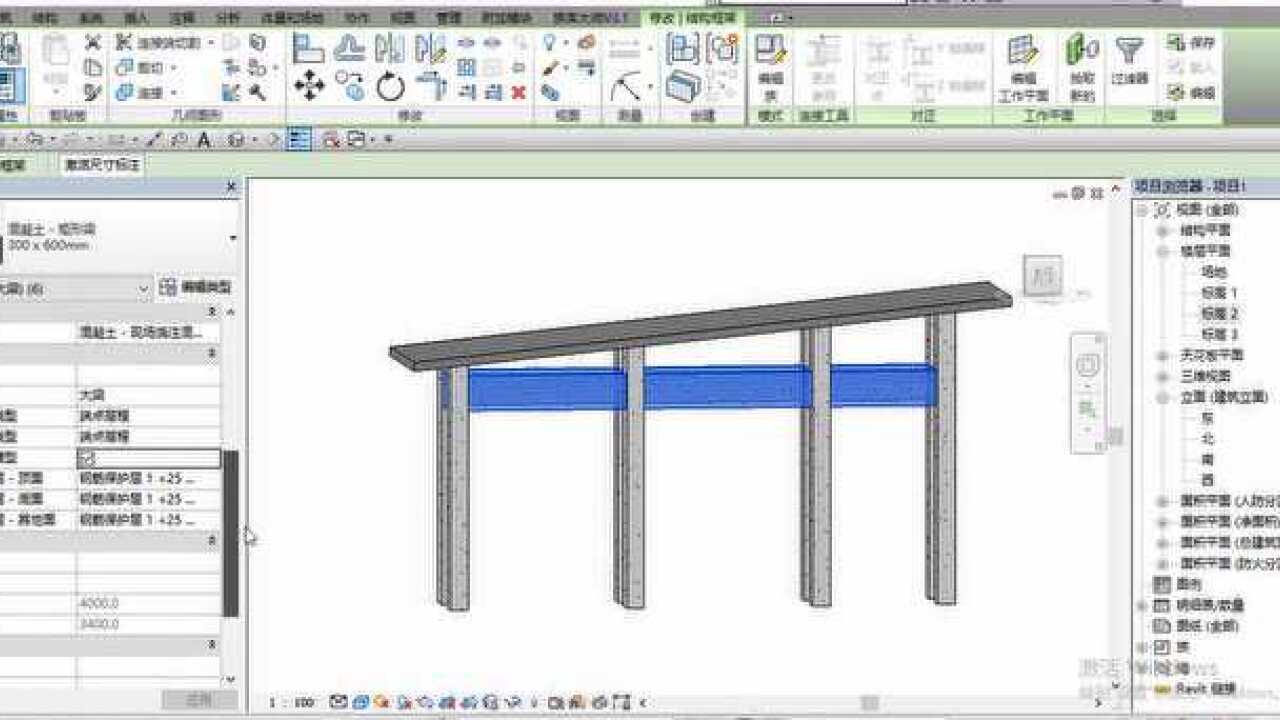Click the Edit selection icon
The image size is (1280, 720).
(1190, 93)
